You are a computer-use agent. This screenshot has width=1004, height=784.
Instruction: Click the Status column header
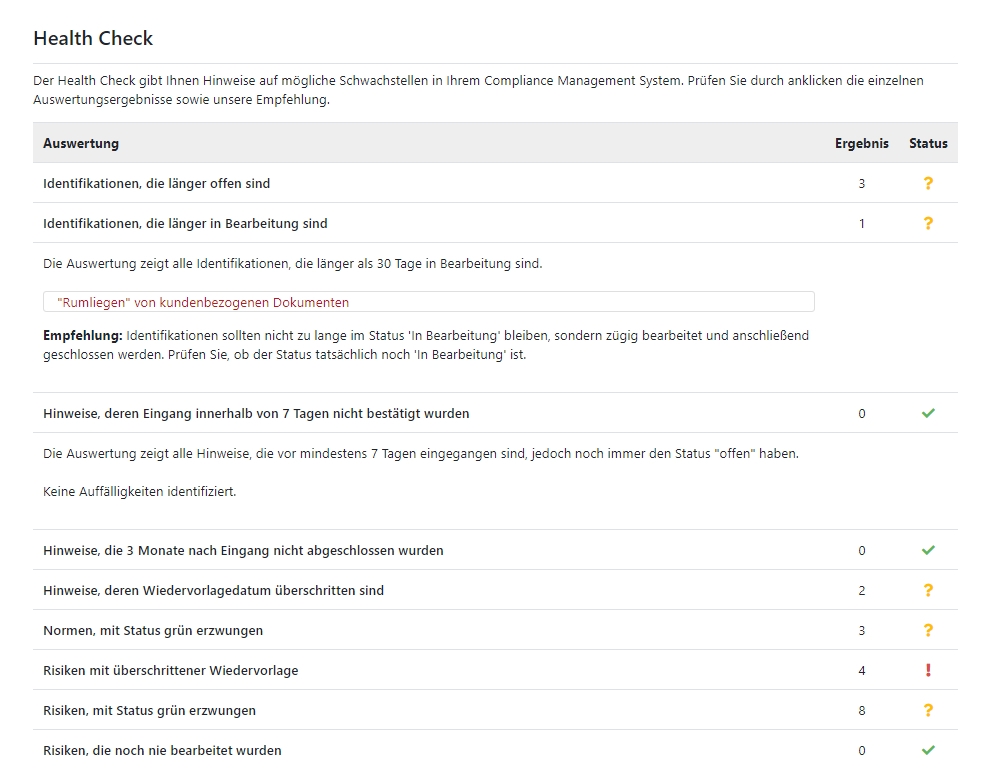coord(927,144)
